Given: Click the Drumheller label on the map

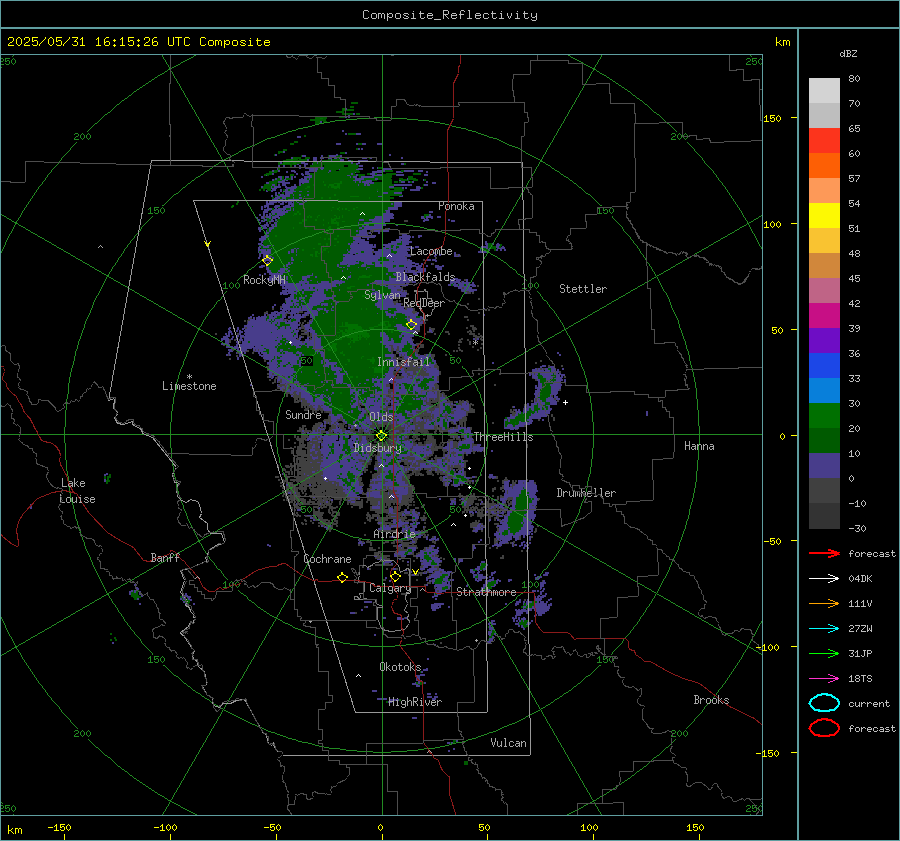Looking at the screenshot, I should tap(586, 493).
